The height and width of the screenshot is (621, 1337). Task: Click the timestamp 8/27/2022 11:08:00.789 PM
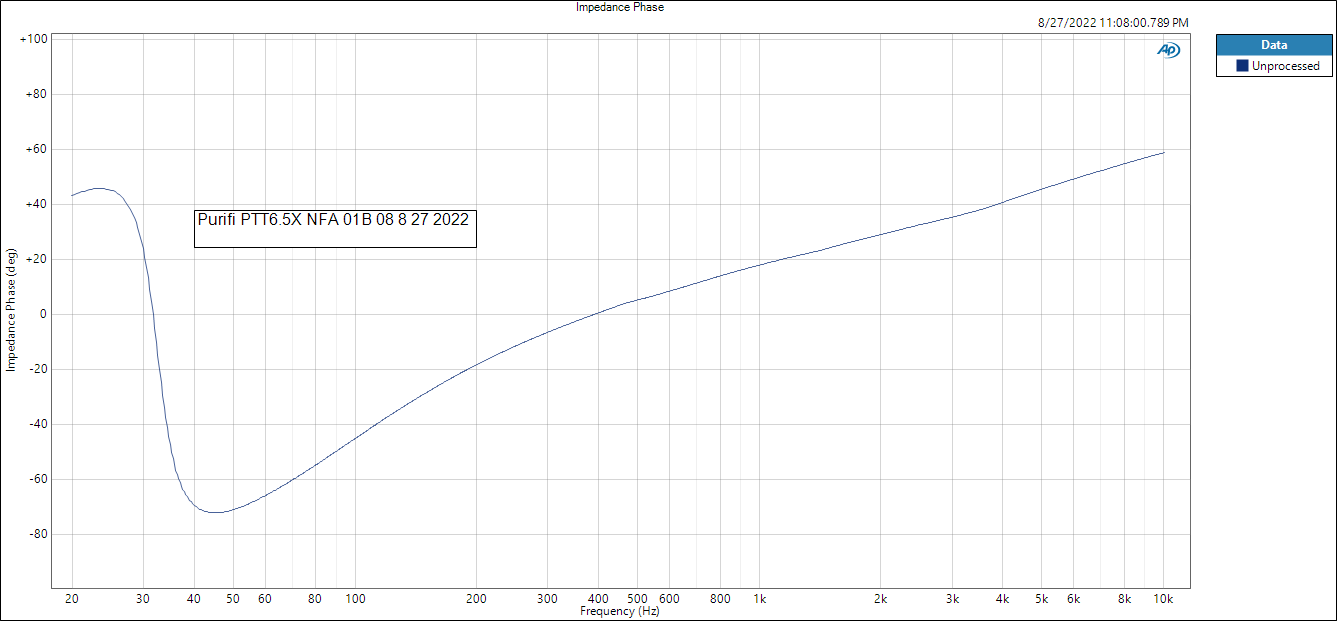coord(1112,22)
